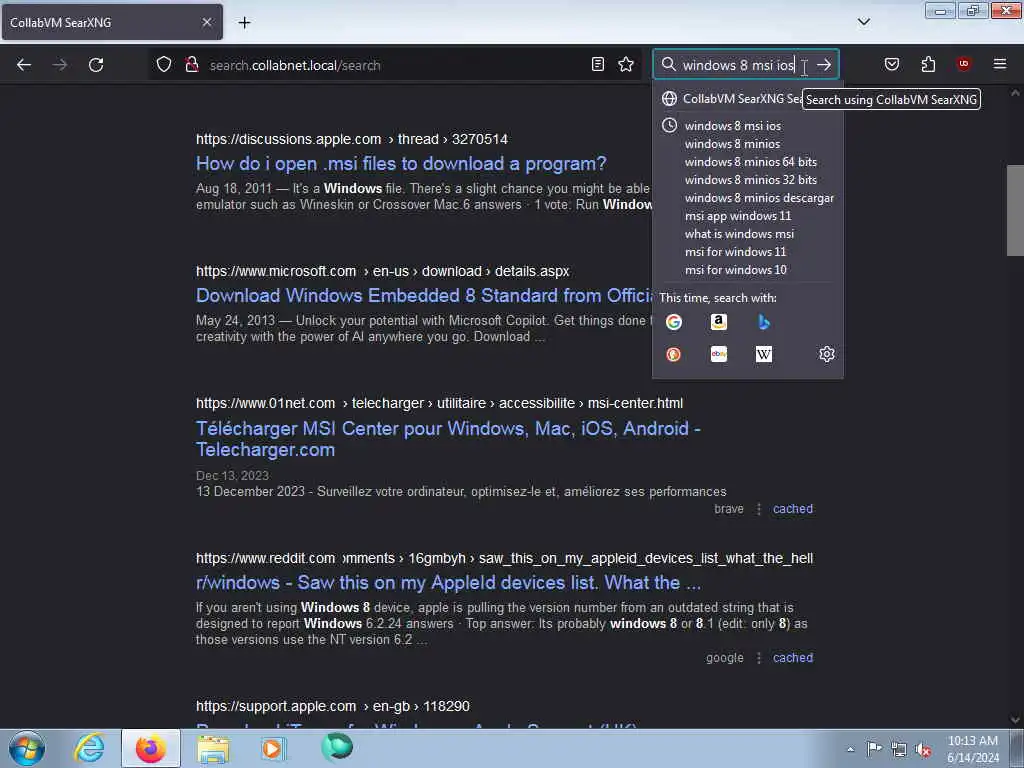This screenshot has height=768, width=1024.
Task: Reload the current page
Action: coord(96,65)
